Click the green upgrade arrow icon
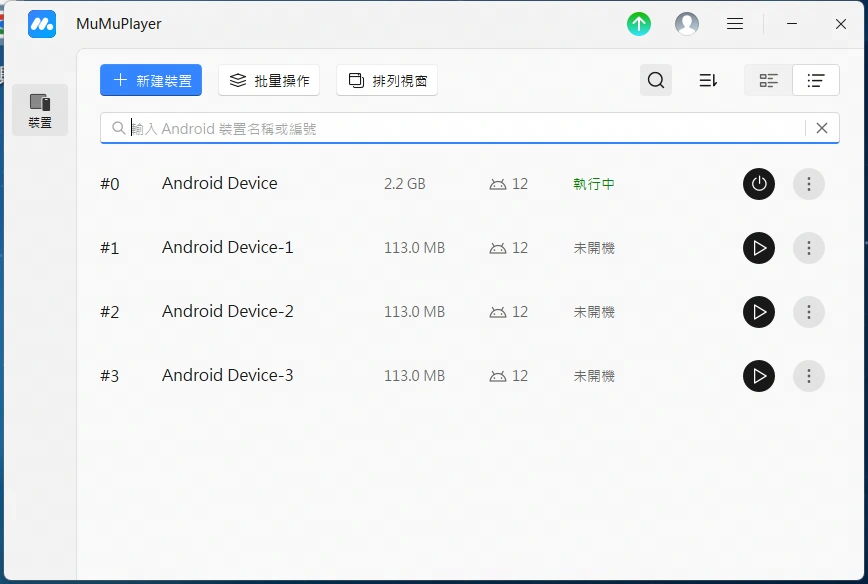 (639, 24)
